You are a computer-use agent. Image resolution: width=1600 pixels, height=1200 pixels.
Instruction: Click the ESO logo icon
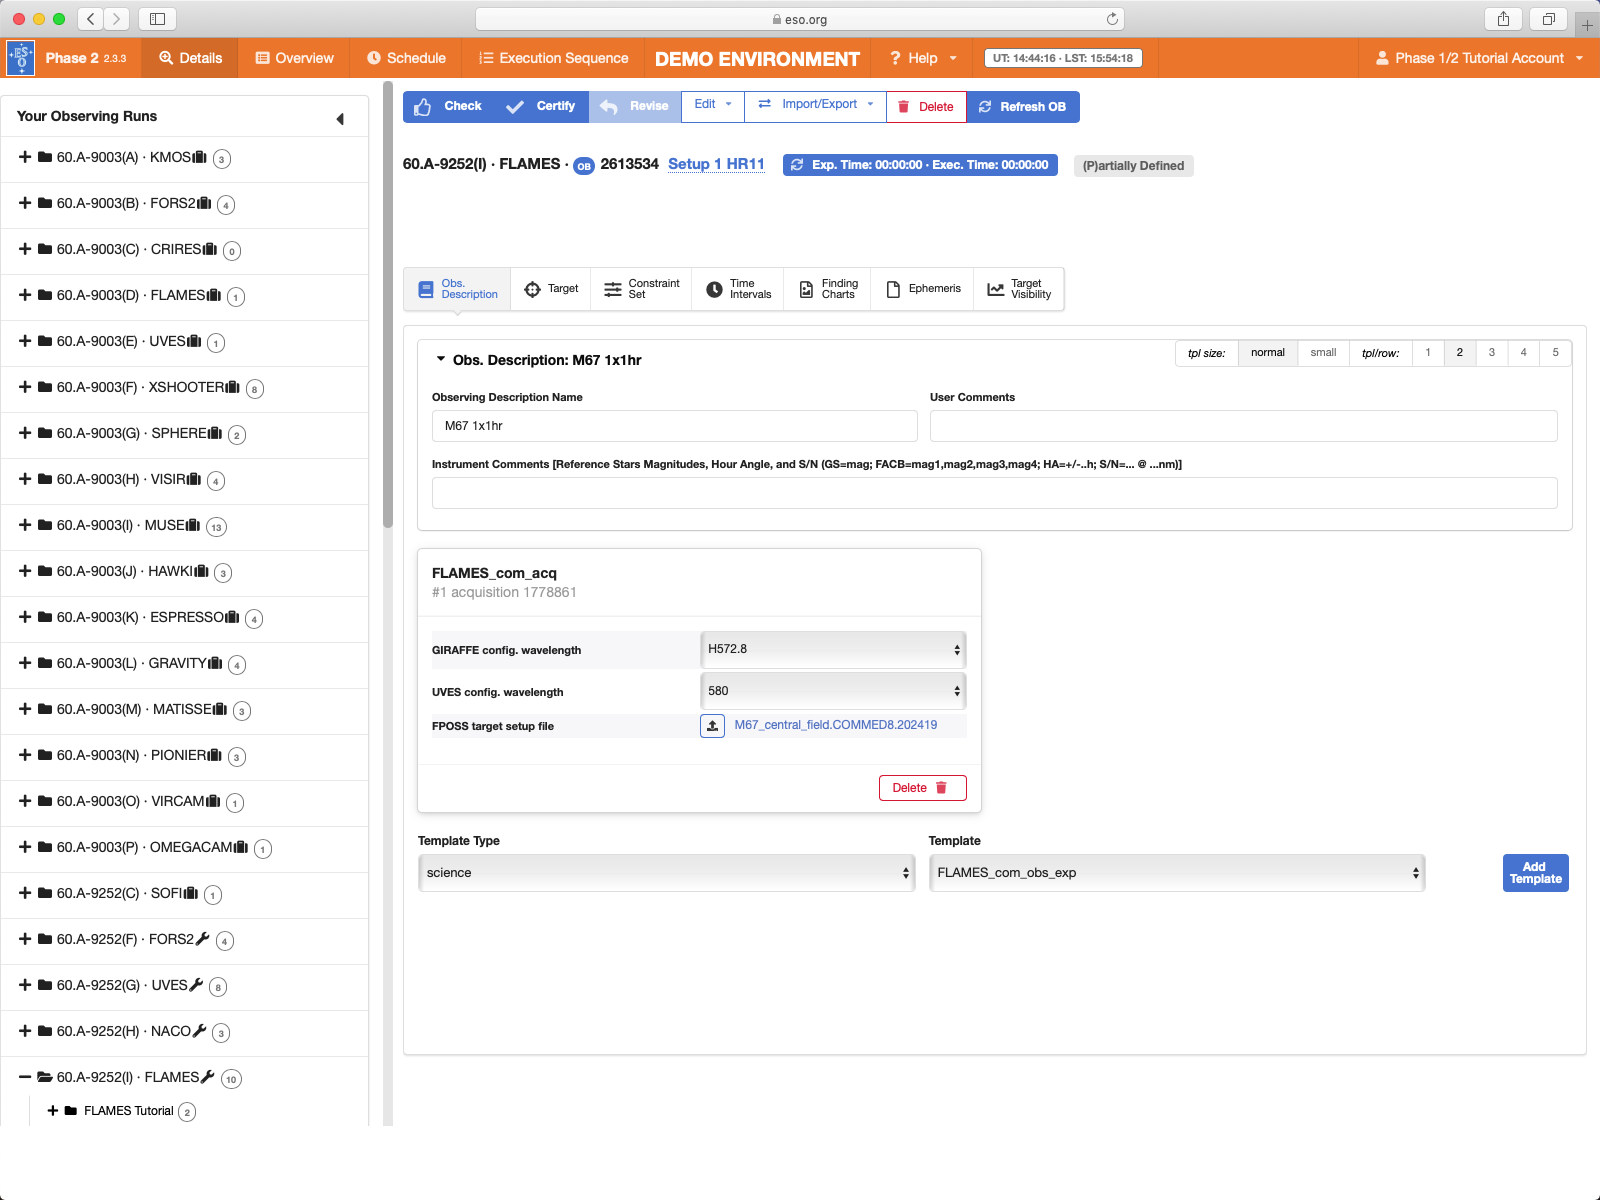tap(21, 58)
